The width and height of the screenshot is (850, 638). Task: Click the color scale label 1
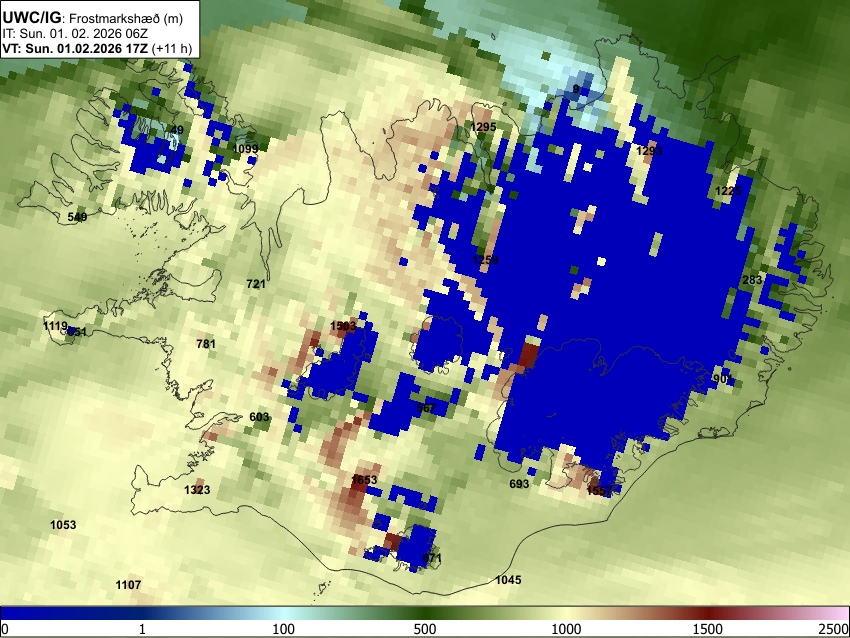pos(142,629)
